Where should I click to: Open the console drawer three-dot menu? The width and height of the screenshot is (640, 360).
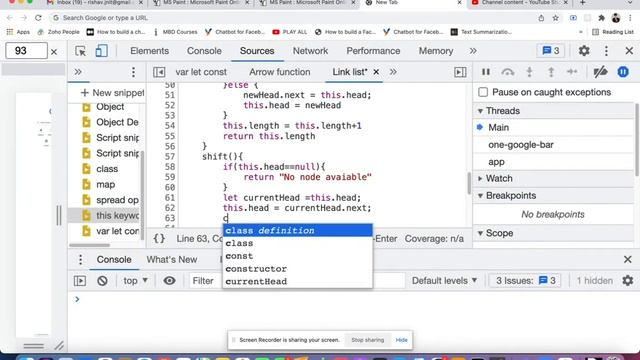80,260
